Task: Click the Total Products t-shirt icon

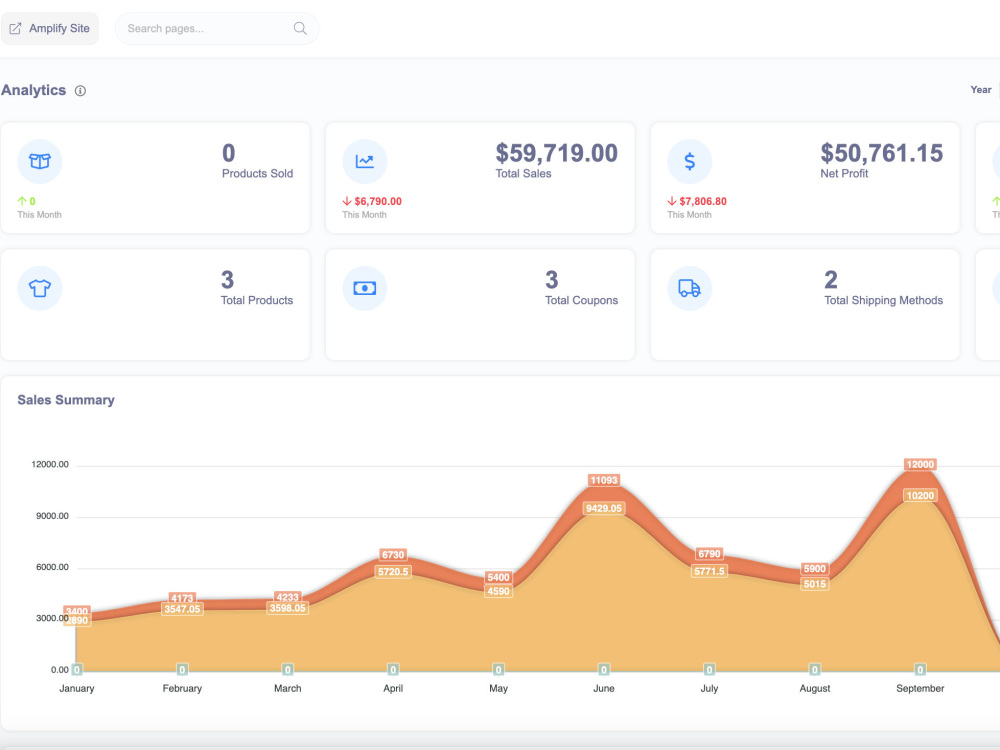Action: (x=39, y=288)
